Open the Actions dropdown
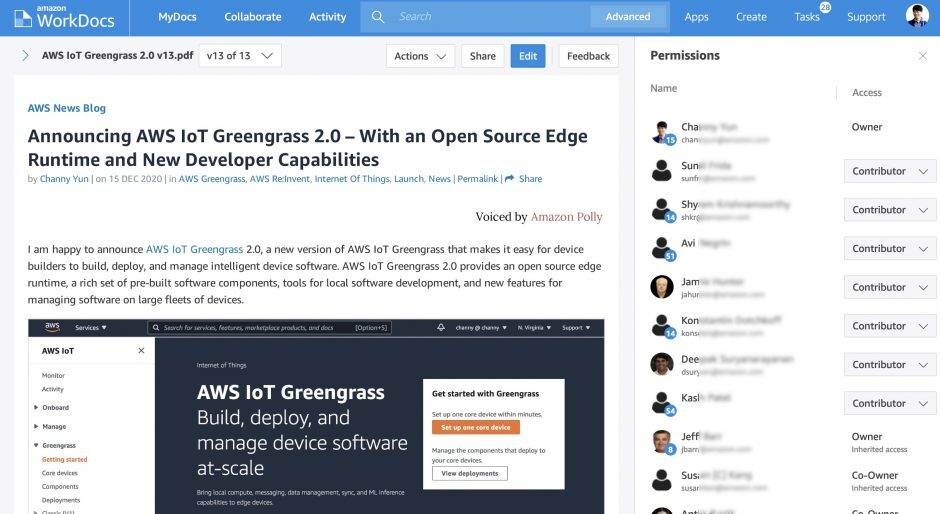 pos(420,56)
